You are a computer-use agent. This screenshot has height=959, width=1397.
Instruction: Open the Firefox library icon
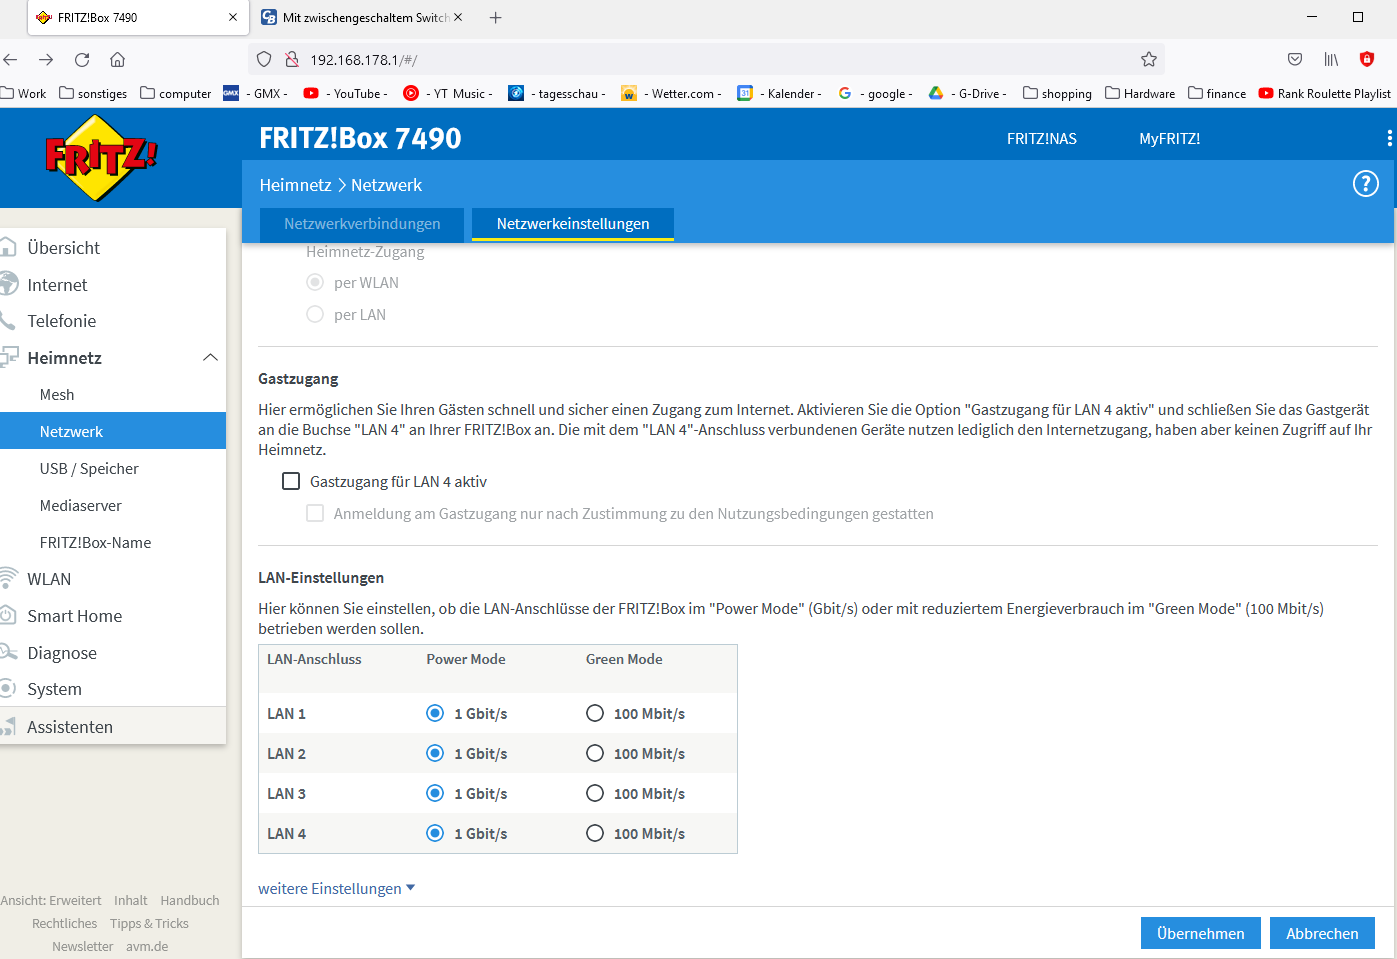[1331, 60]
